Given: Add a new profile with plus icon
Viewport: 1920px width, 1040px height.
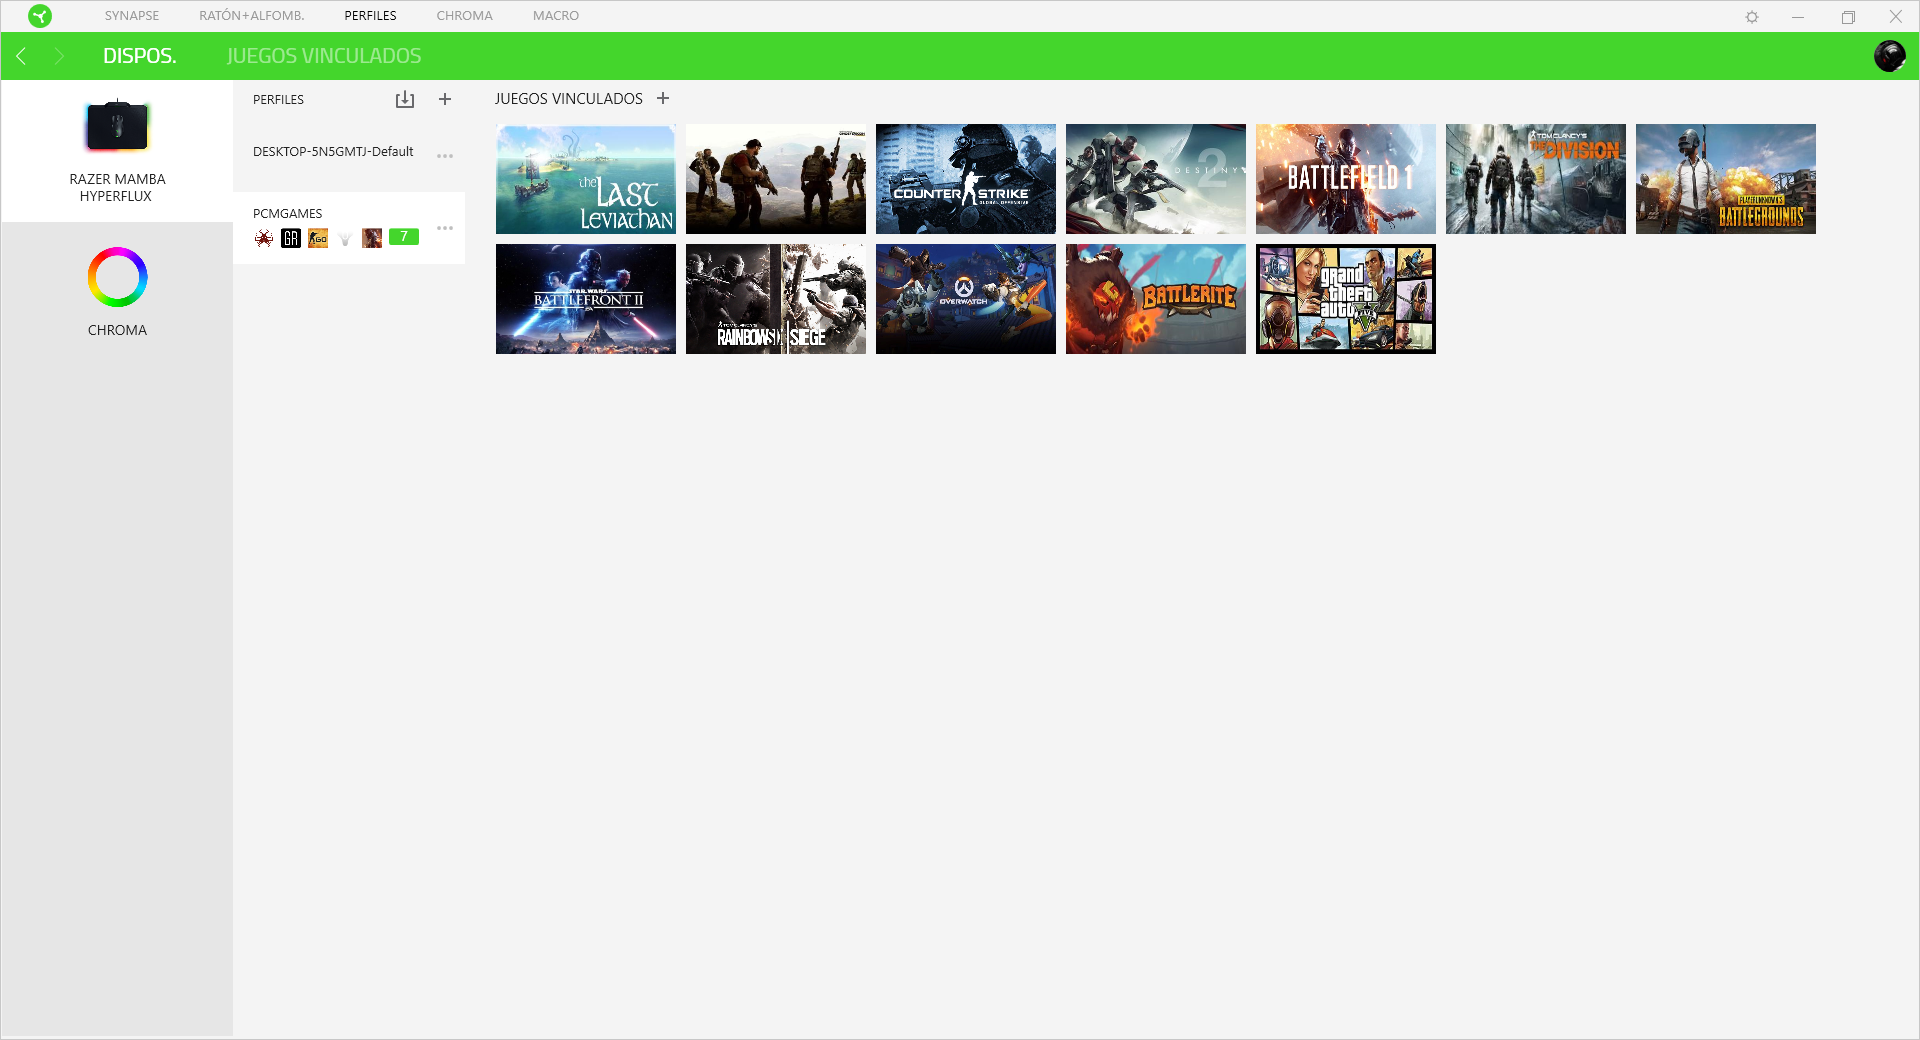Looking at the screenshot, I should tap(445, 99).
